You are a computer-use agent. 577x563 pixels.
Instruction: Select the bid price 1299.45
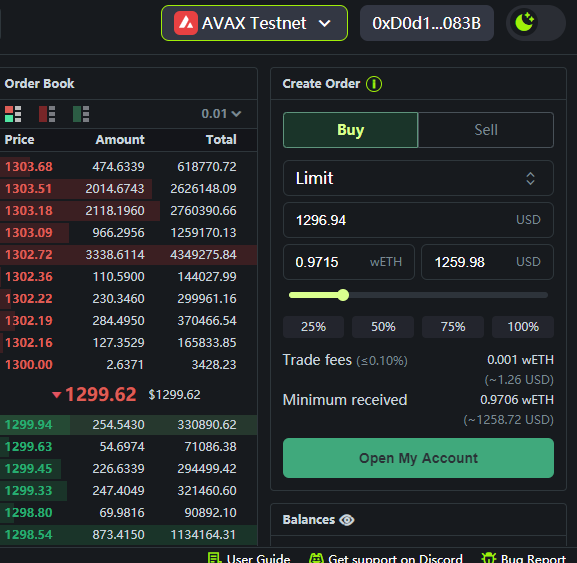(x=29, y=469)
